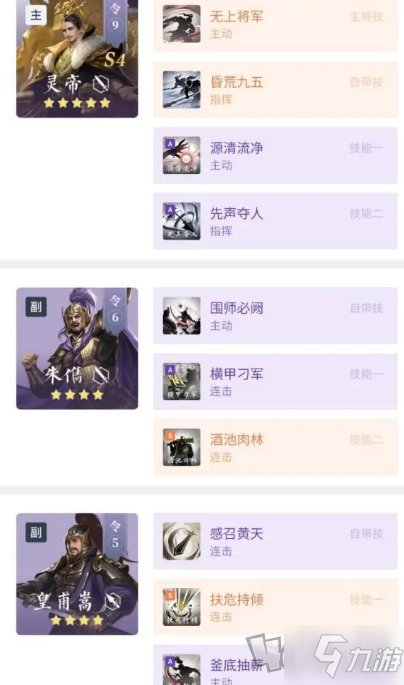Click the 主 badge on 灵帝 card
404x685 pixels.
(x=36, y=15)
